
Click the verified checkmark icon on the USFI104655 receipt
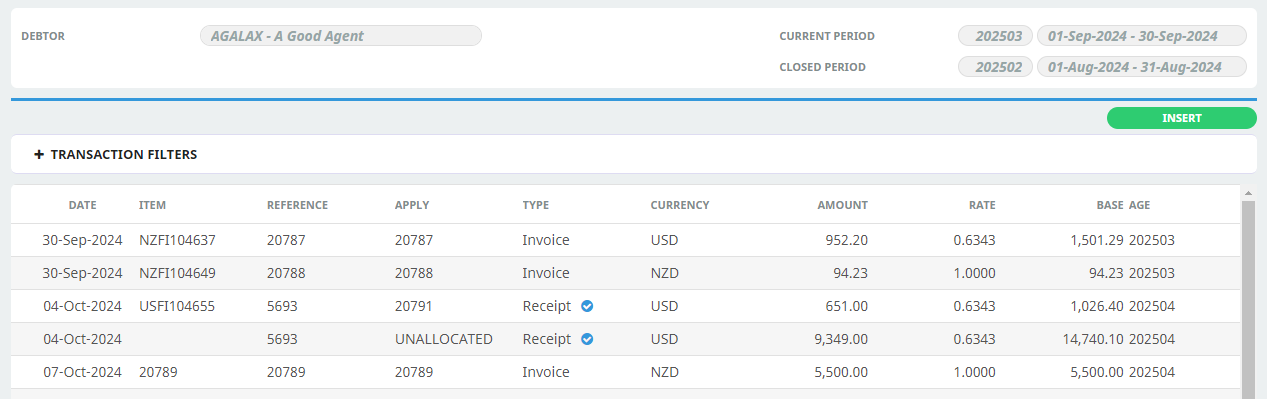pyautogui.click(x=587, y=306)
